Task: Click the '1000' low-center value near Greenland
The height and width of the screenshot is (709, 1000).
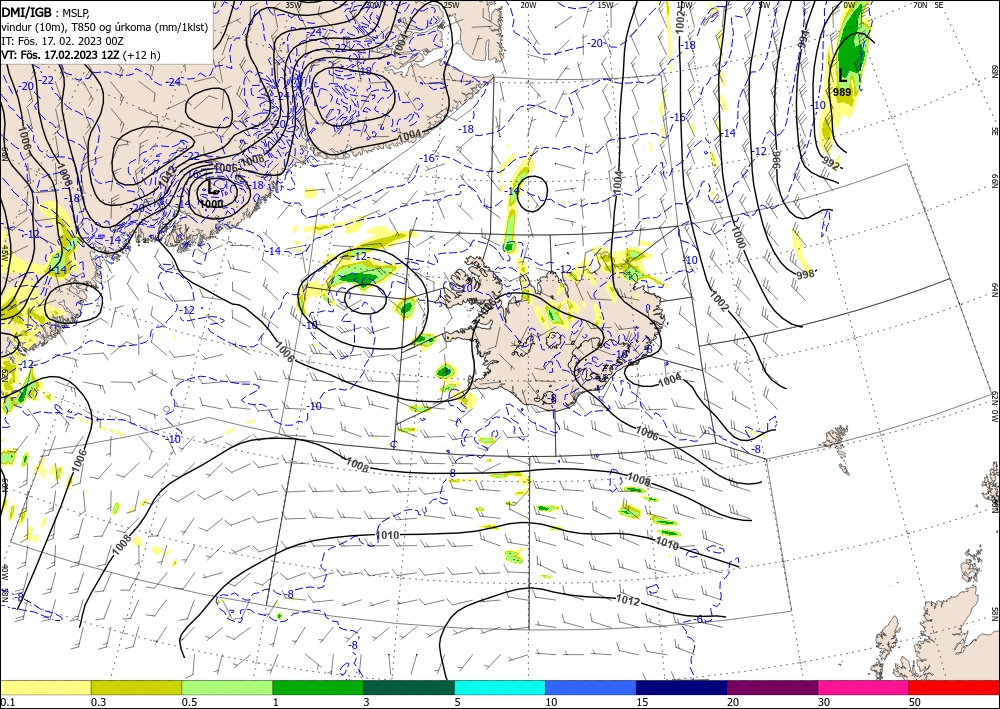Action: click(x=211, y=203)
